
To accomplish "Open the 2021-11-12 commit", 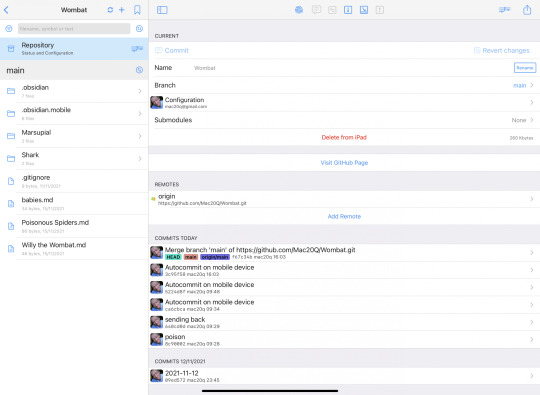I will tap(344, 376).
